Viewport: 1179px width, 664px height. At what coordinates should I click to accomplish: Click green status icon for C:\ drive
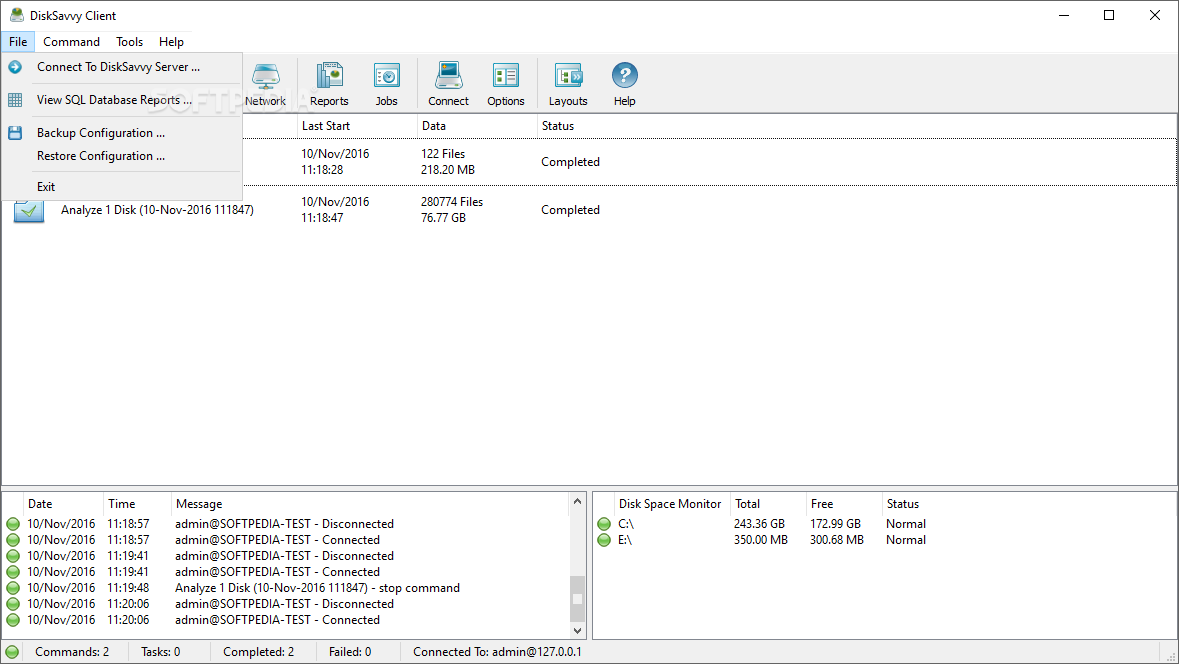(x=604, y=524)
